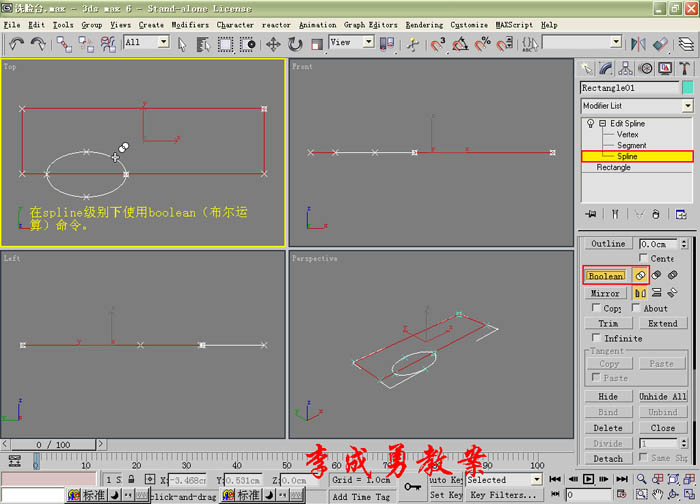Click the Pin Stack icon
This screenshot has height=504, width=700.
(x=591, y=214)
